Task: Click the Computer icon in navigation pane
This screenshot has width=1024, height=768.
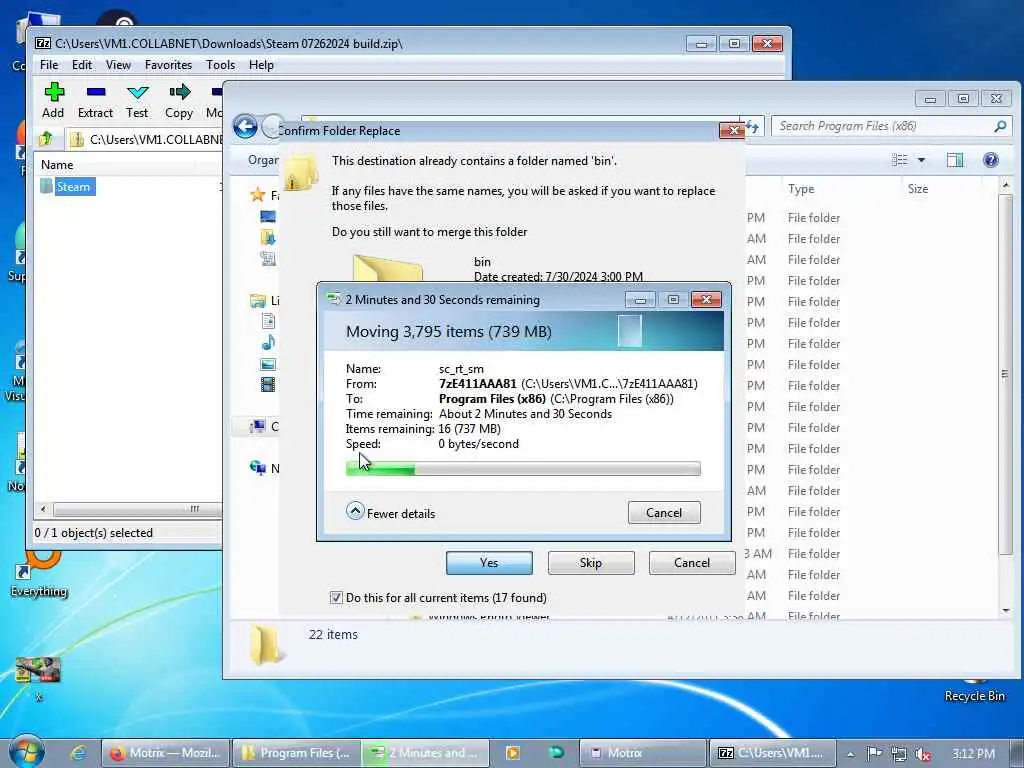Action: click(x=257, y=426)
